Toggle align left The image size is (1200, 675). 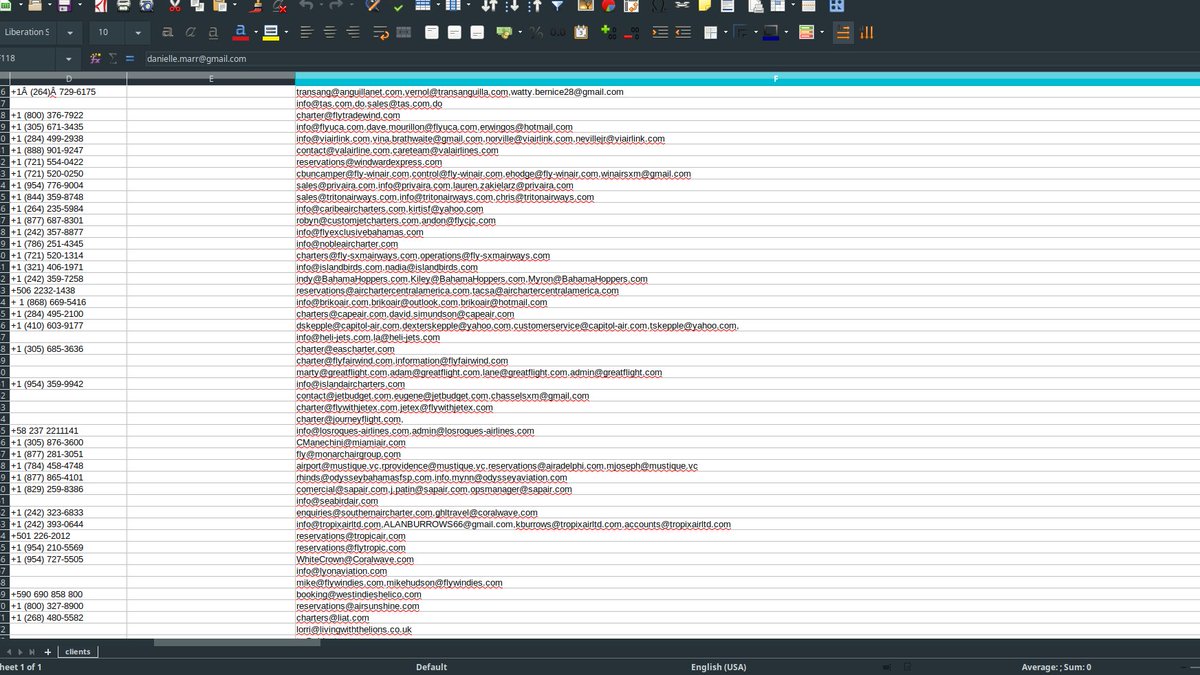(307, 32)
